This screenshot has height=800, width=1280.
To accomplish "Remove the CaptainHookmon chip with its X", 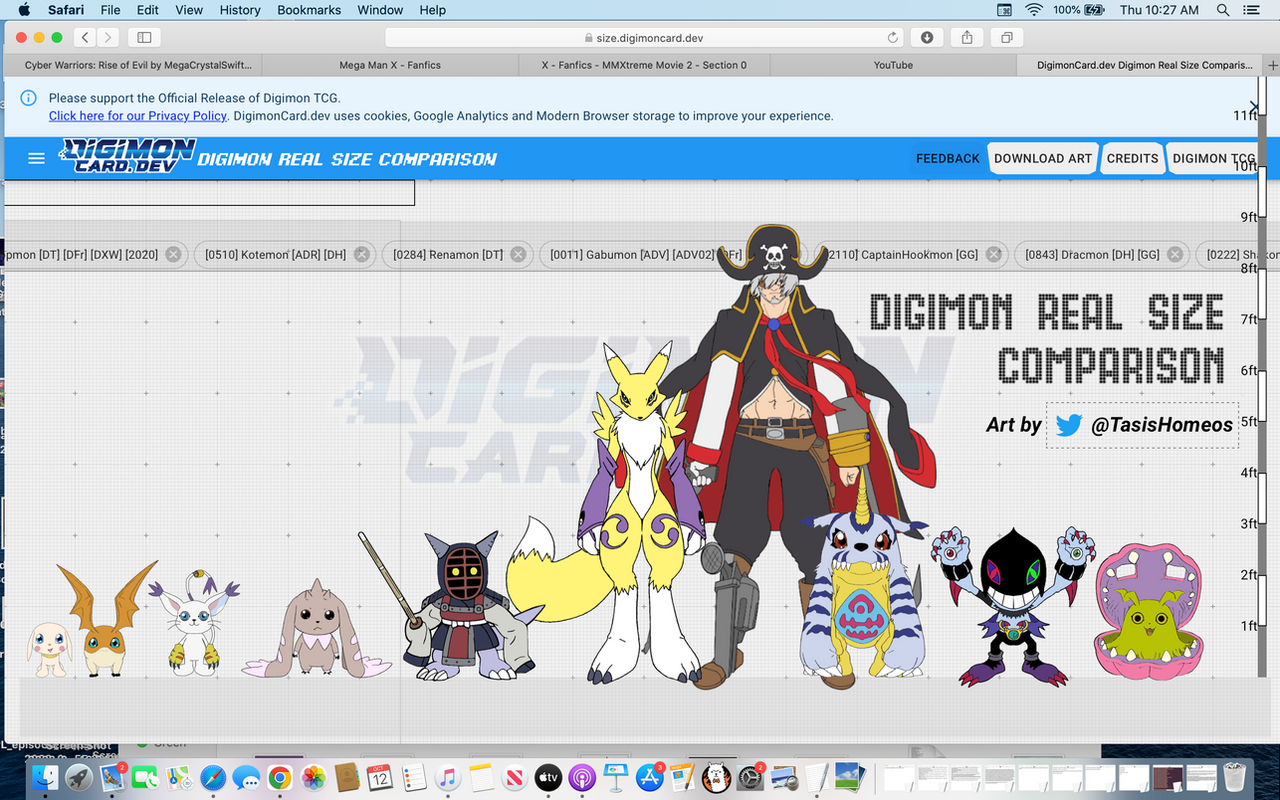I will 993,255.
